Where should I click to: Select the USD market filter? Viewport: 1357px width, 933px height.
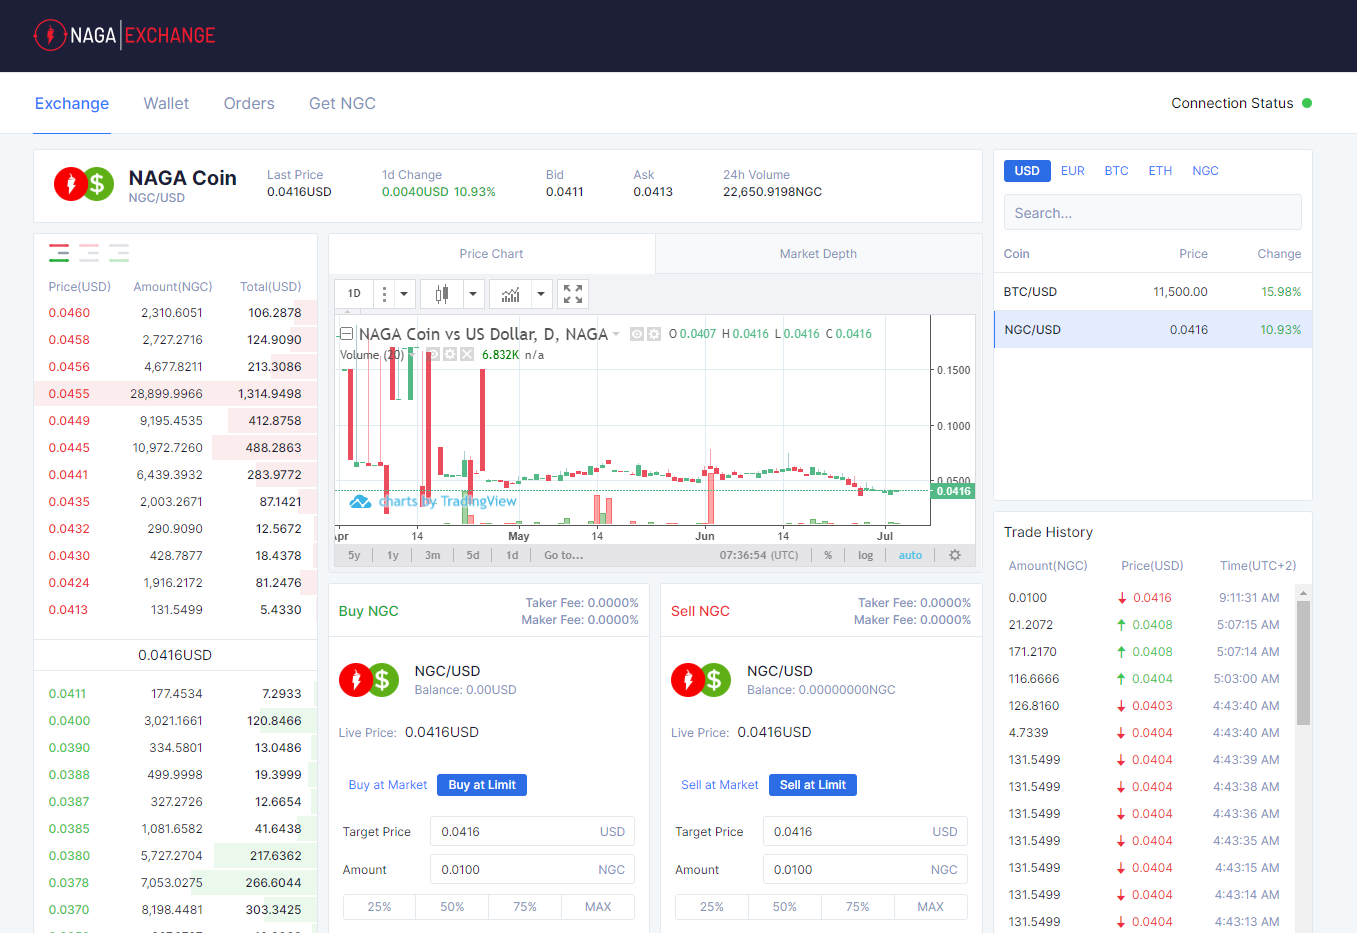1027,171
